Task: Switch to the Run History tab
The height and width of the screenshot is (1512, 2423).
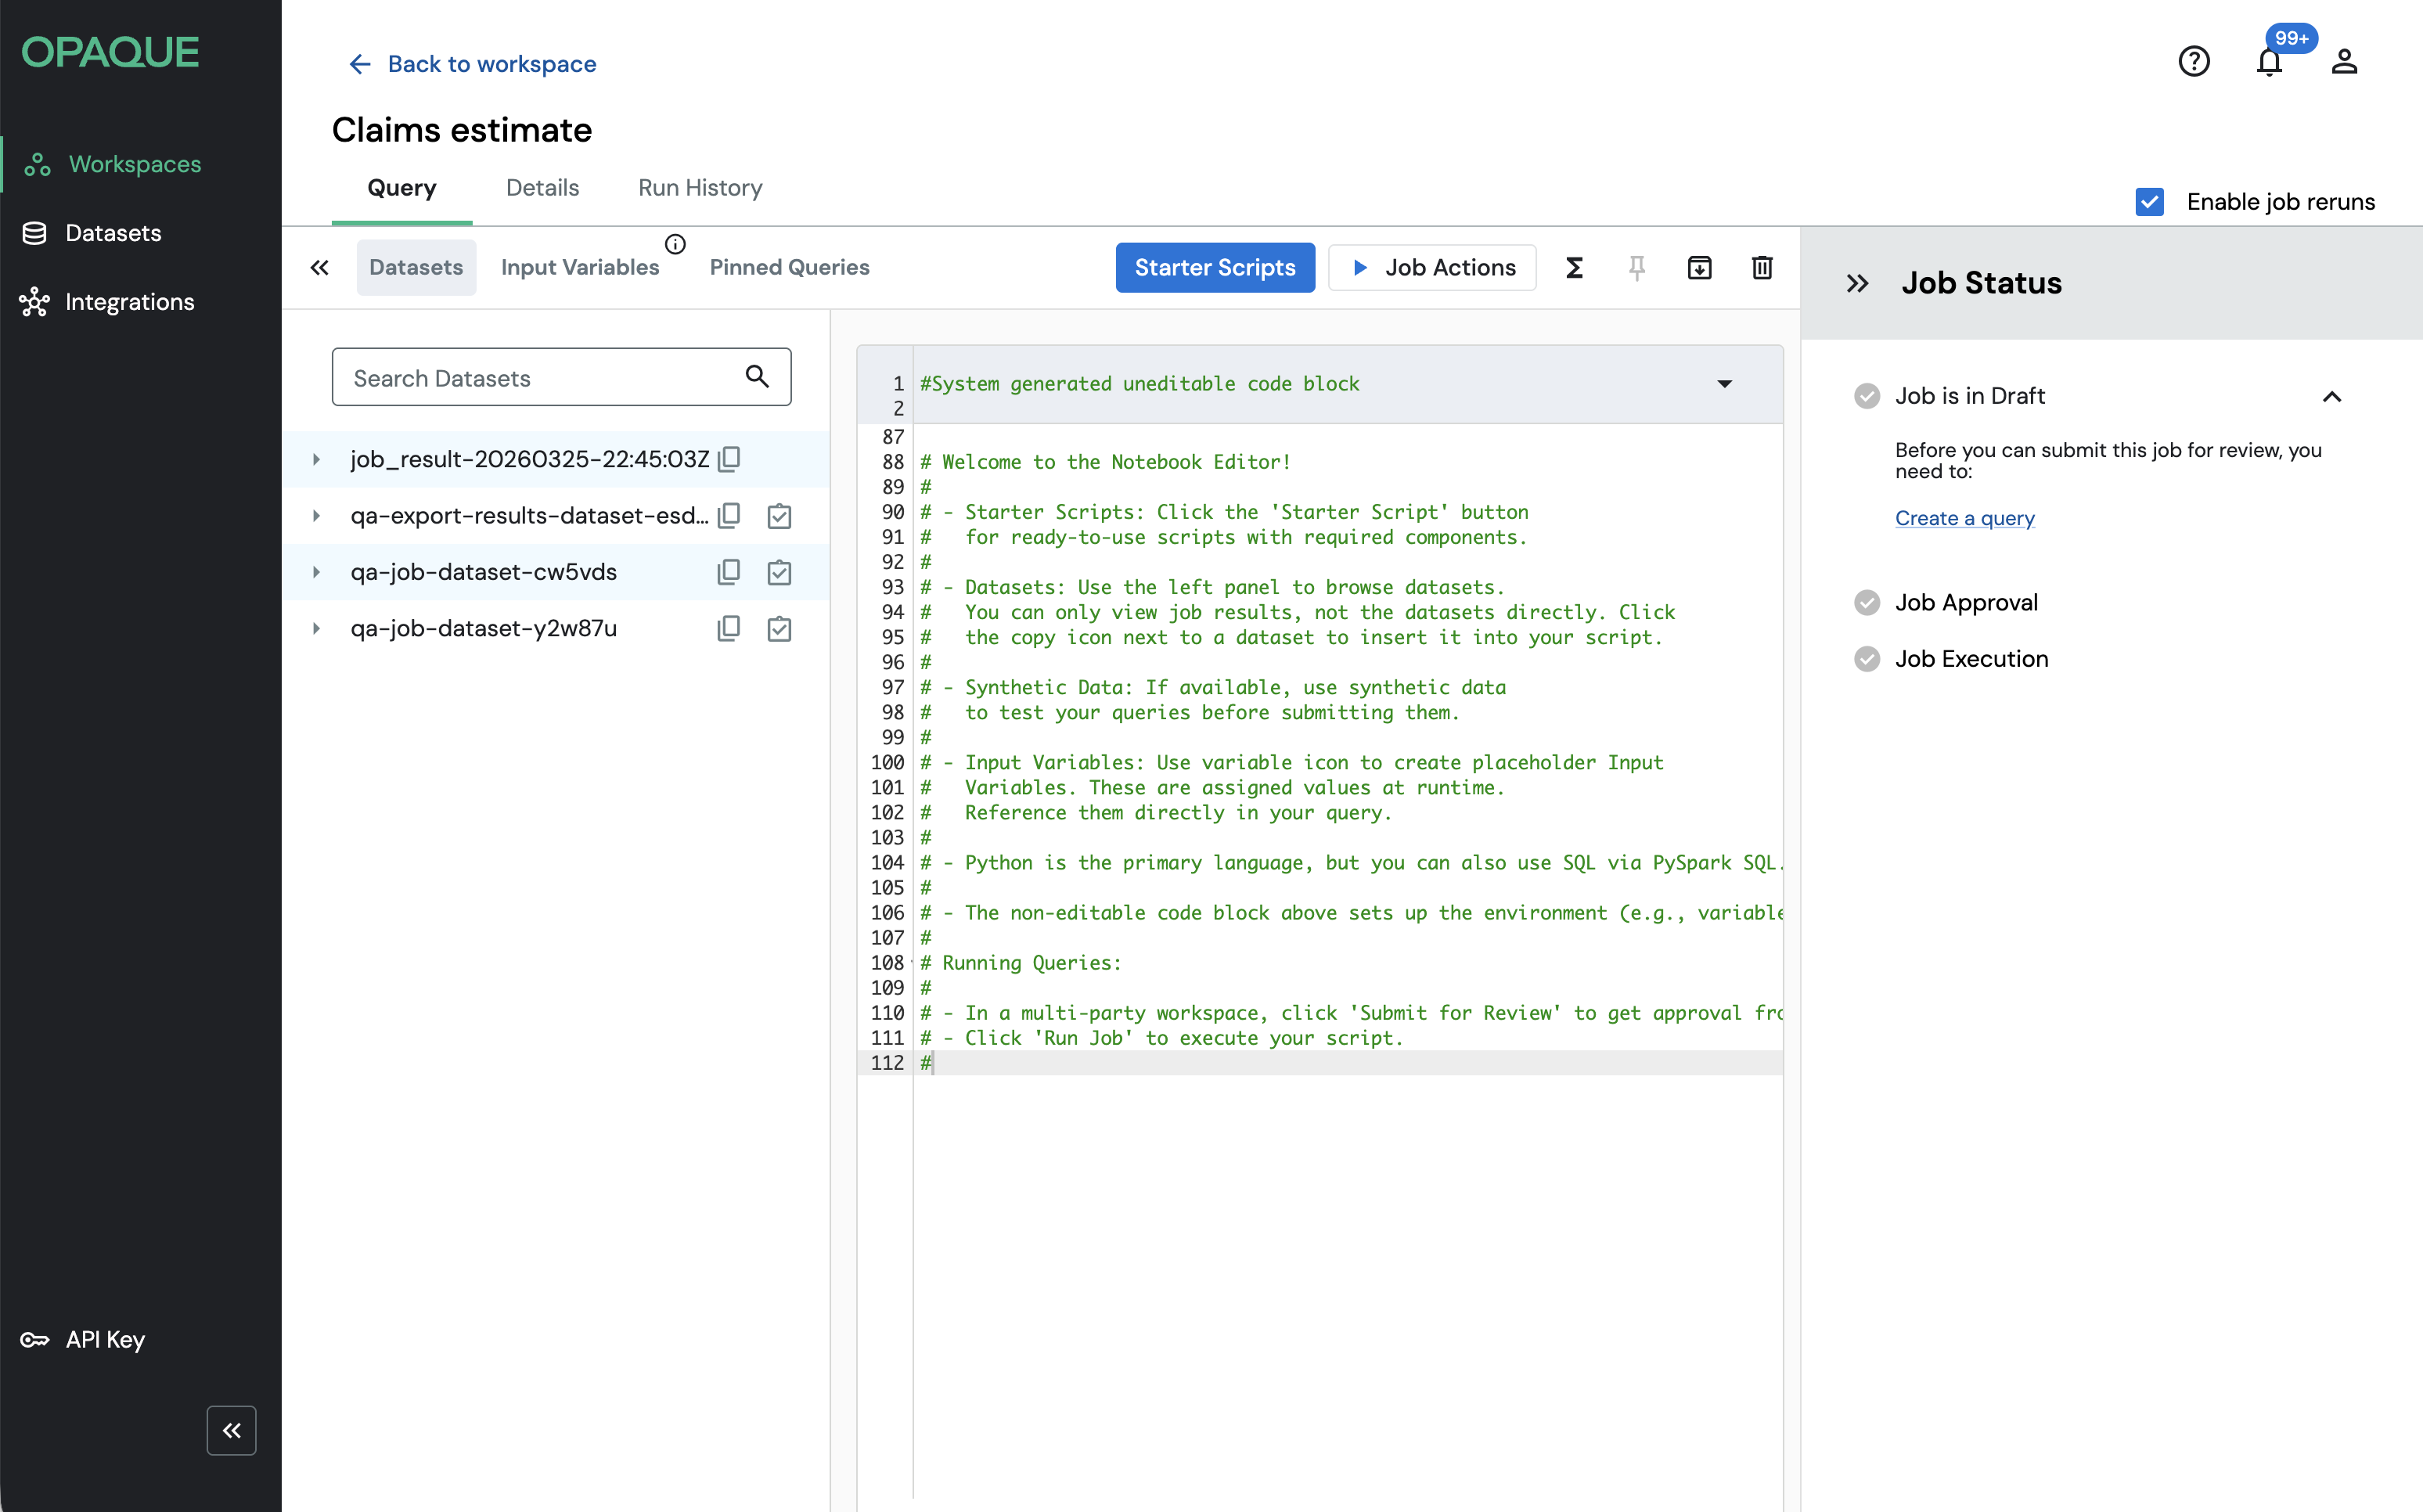Action: coord(700,188)
